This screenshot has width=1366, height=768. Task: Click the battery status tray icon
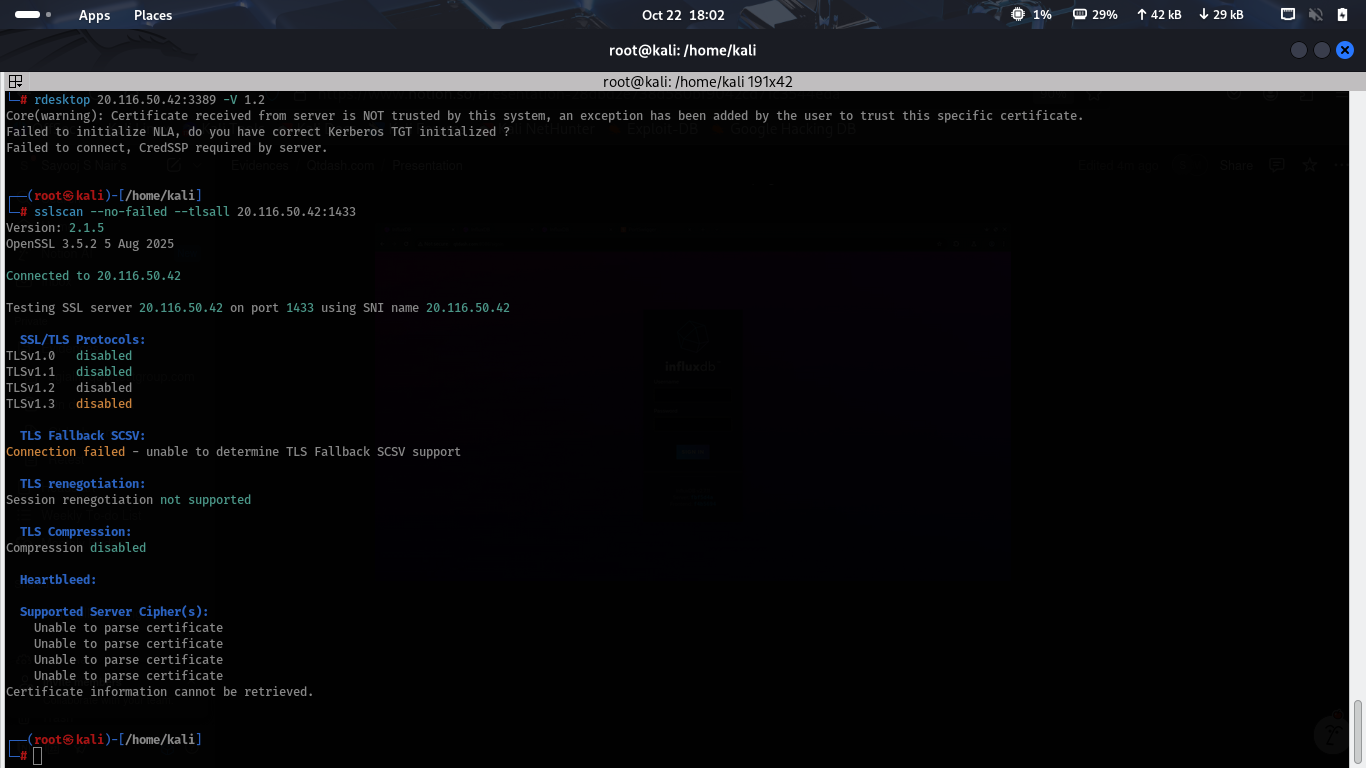(x=1342, y=15)
